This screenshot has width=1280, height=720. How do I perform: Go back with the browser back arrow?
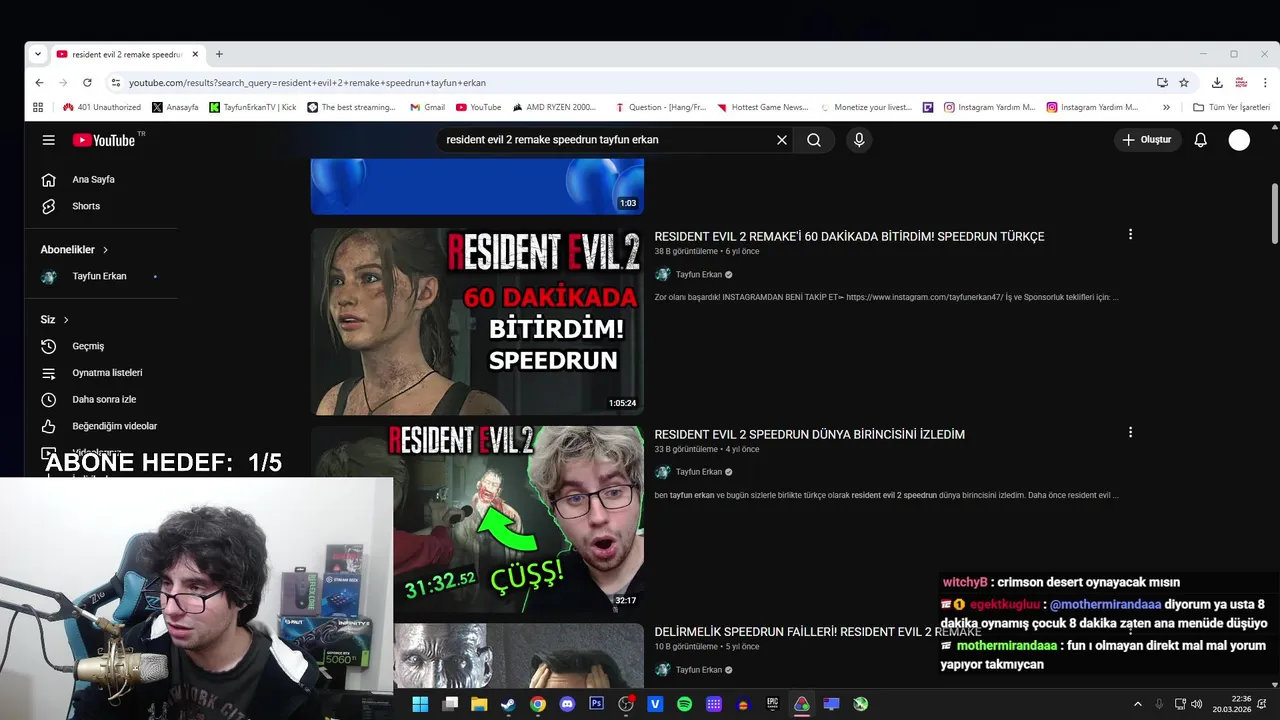click(x=39, y=83)
